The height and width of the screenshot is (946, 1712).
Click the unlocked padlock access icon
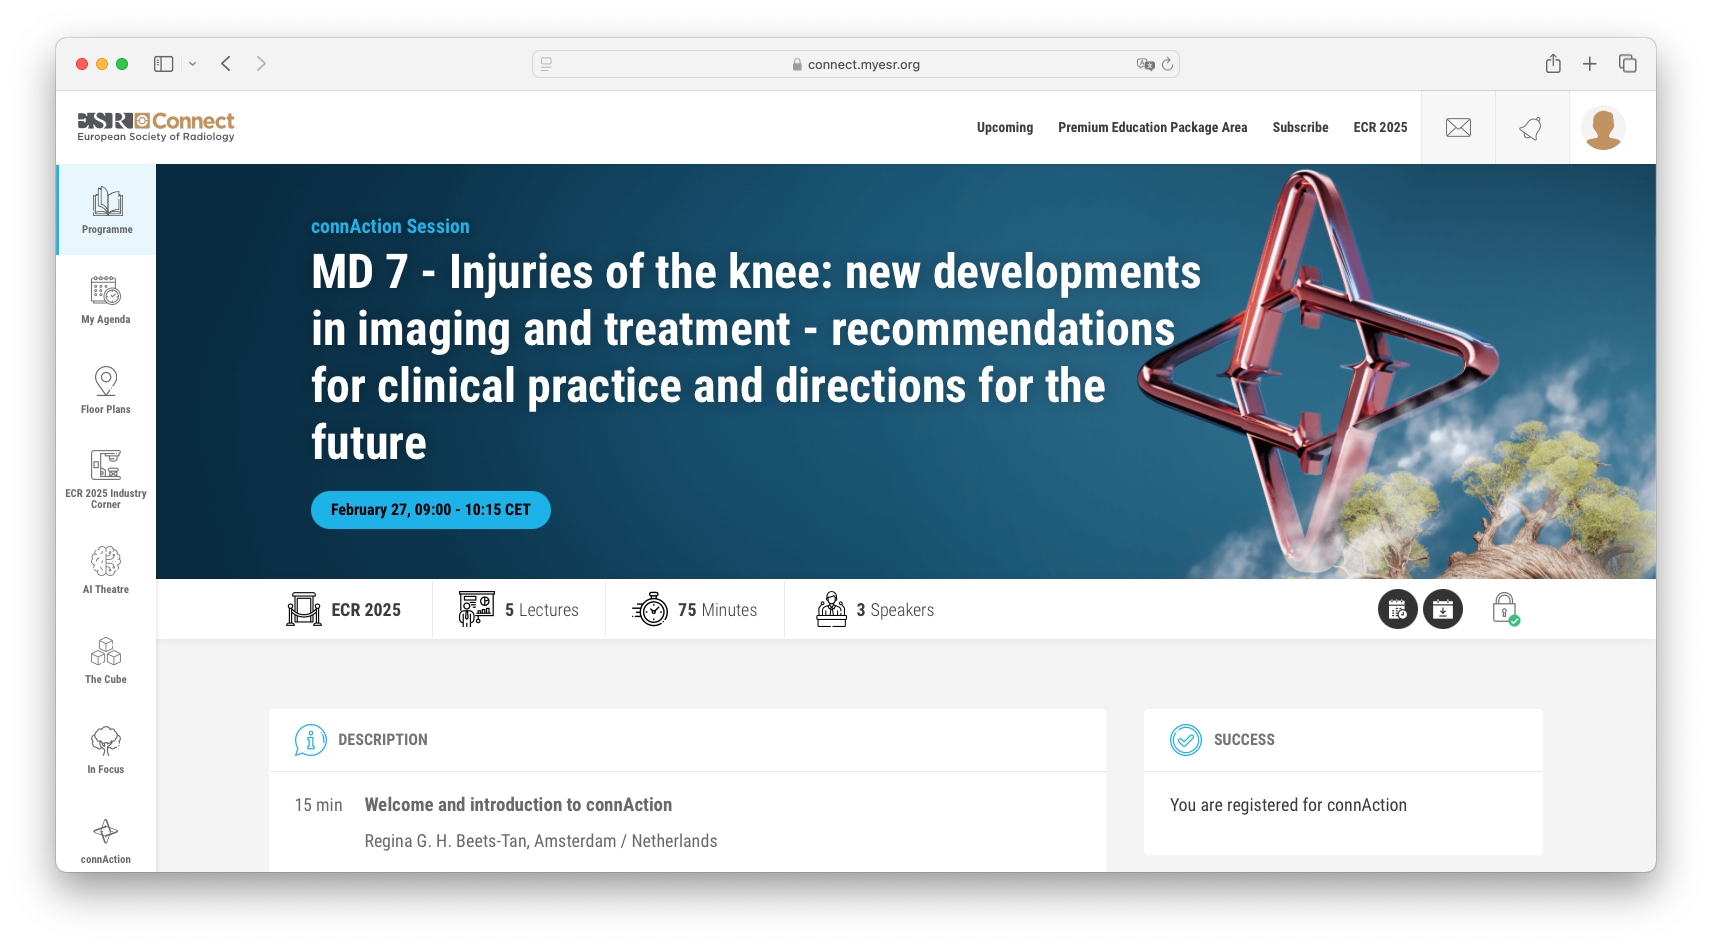(x=1504, y=609)
